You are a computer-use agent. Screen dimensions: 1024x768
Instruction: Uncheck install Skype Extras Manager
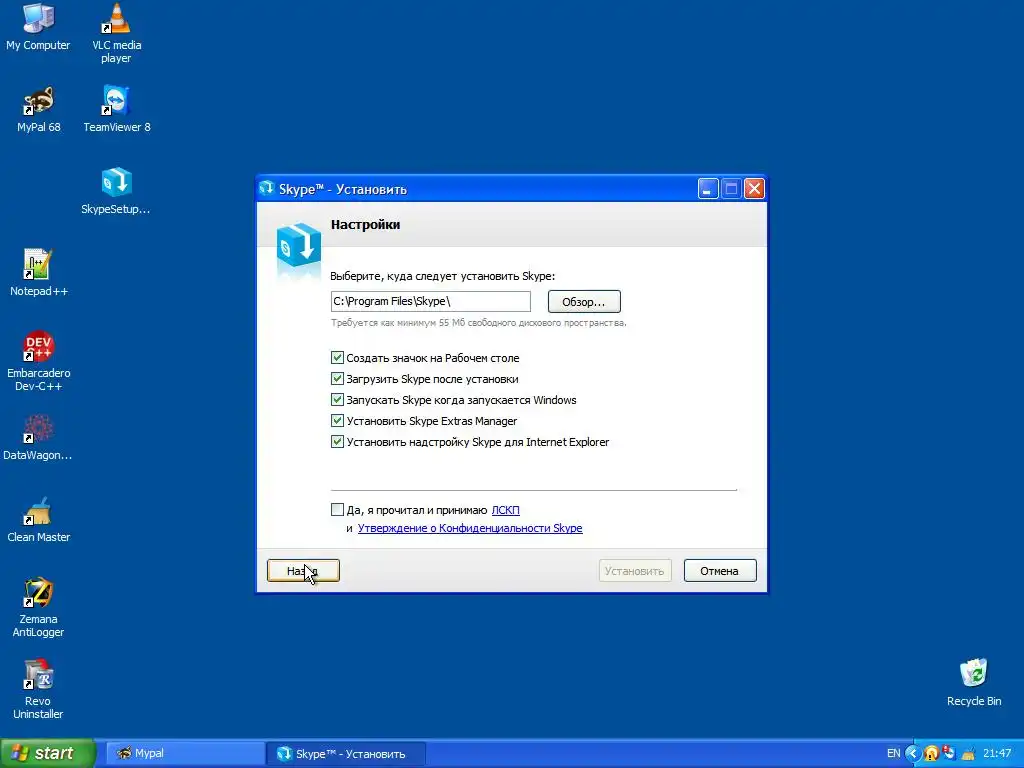[x=337, y=420]
